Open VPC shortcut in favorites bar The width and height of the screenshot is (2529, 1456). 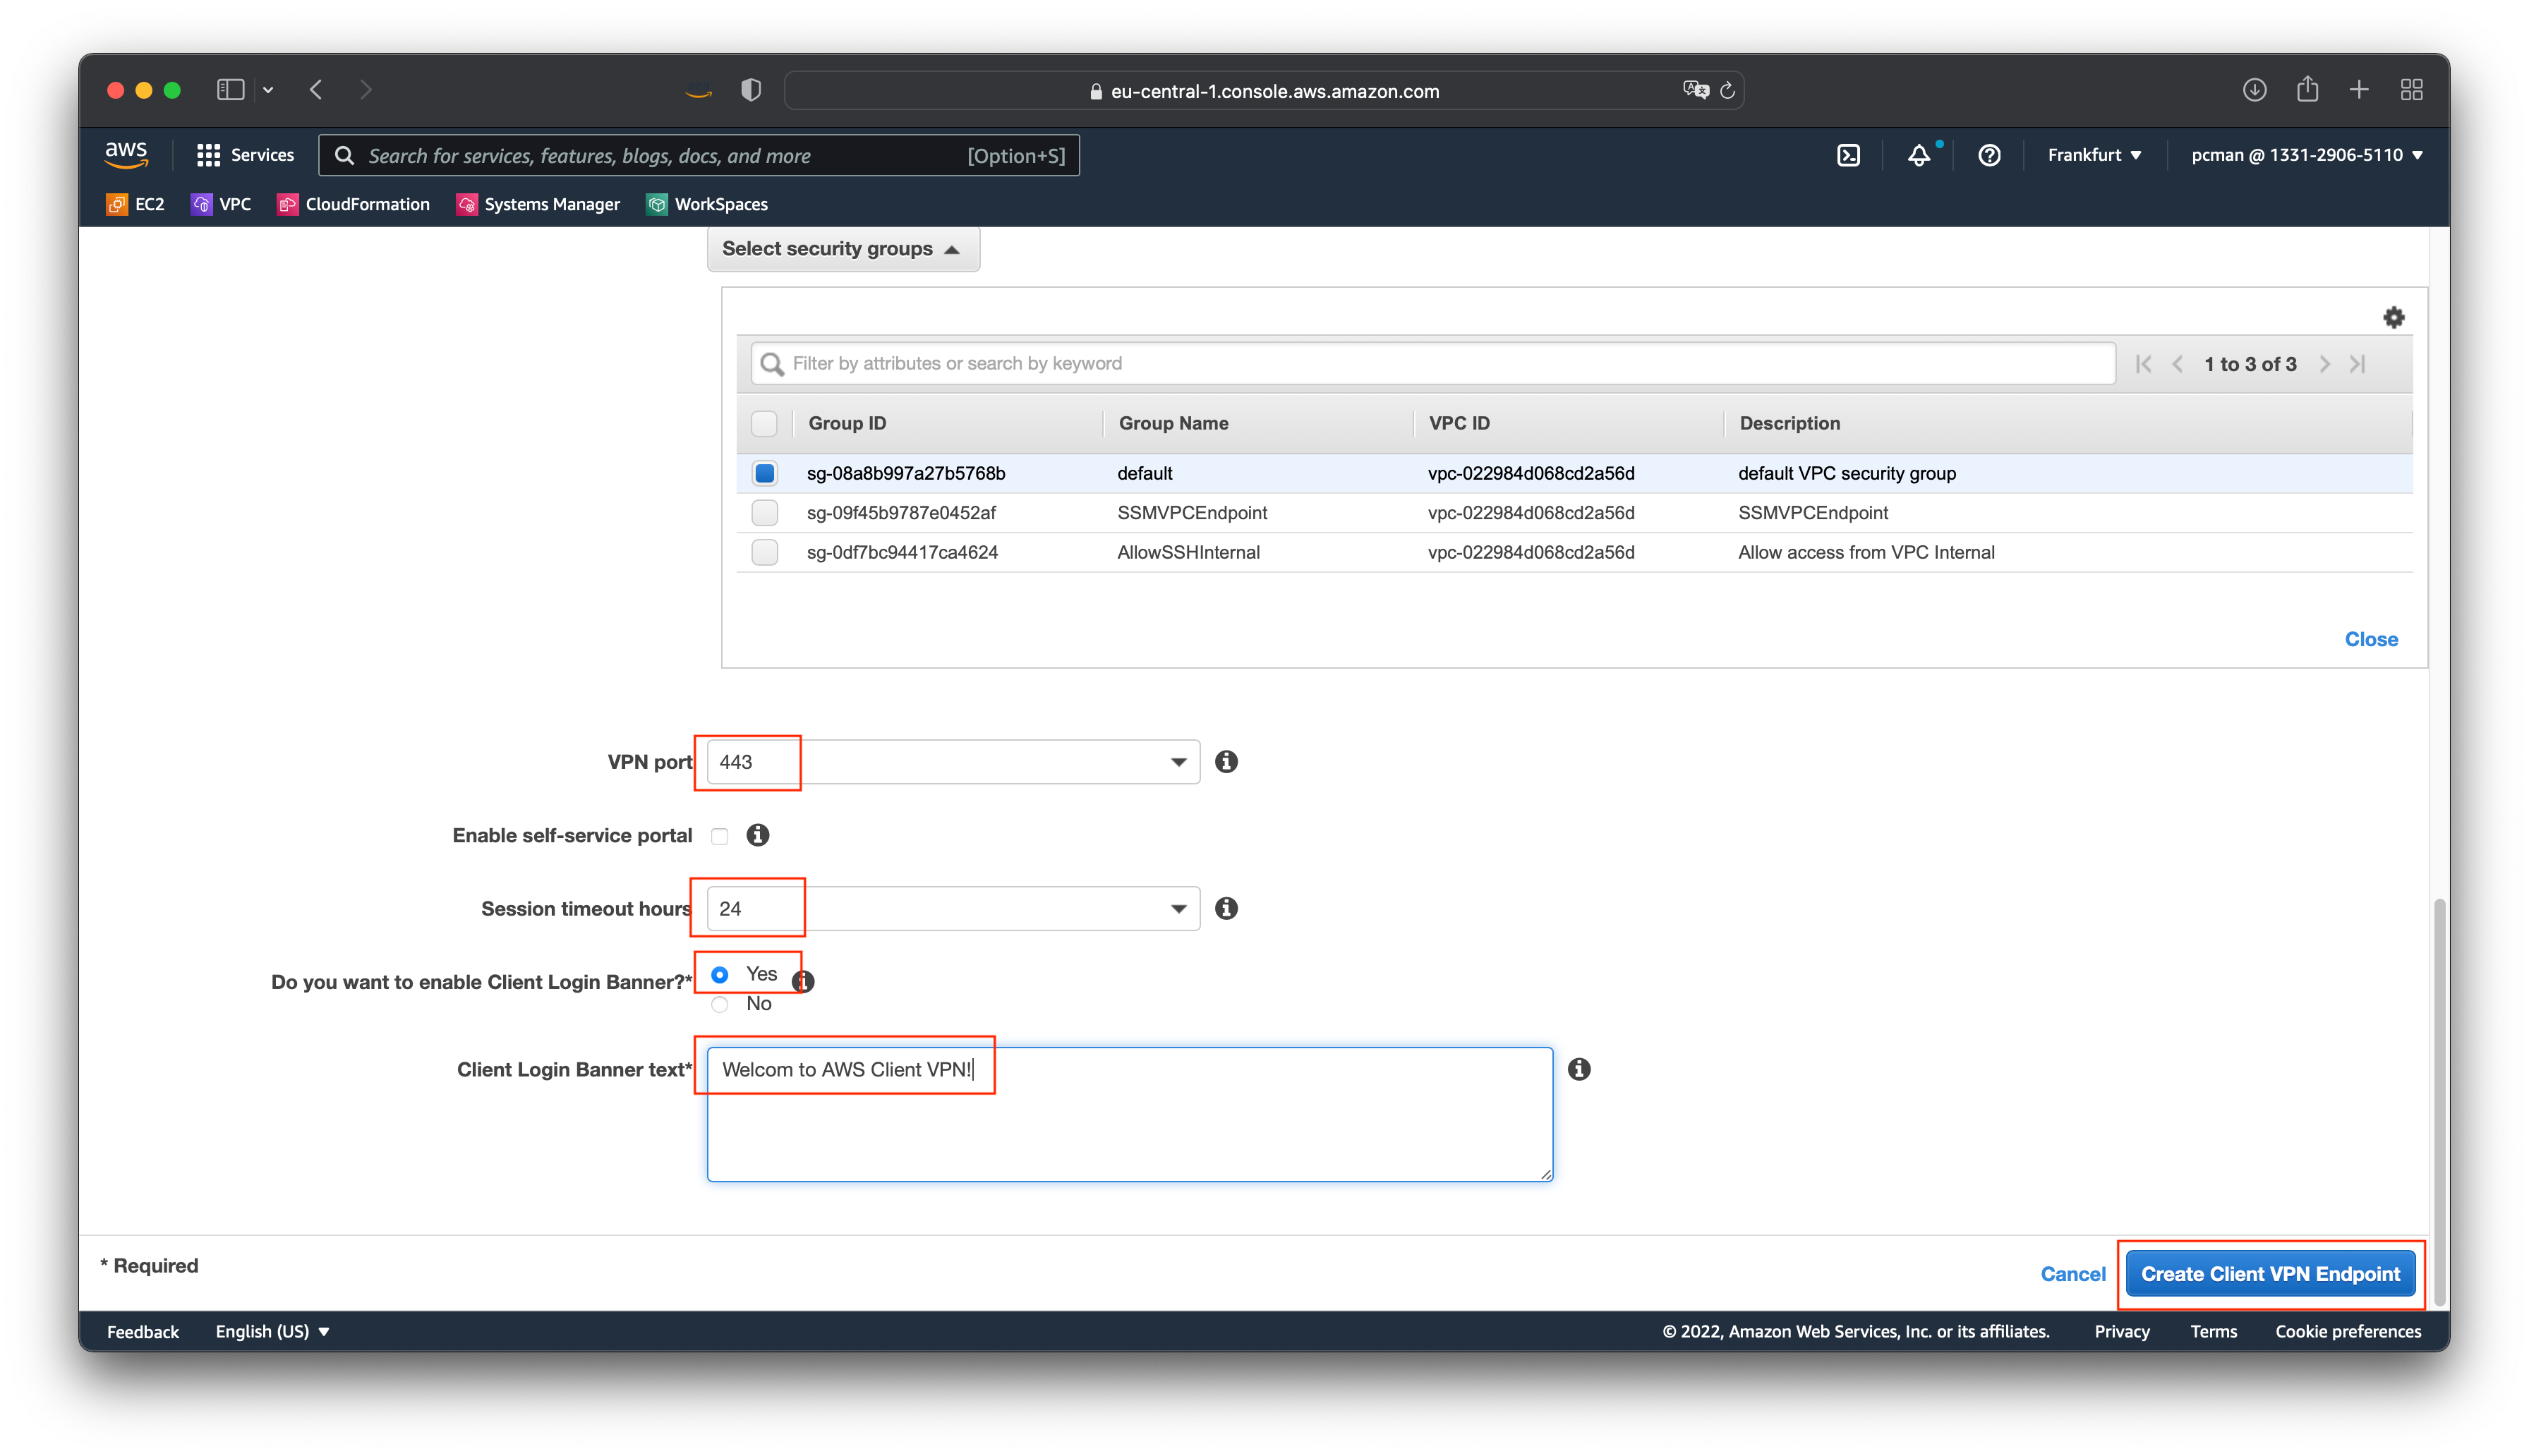point(221,204)
